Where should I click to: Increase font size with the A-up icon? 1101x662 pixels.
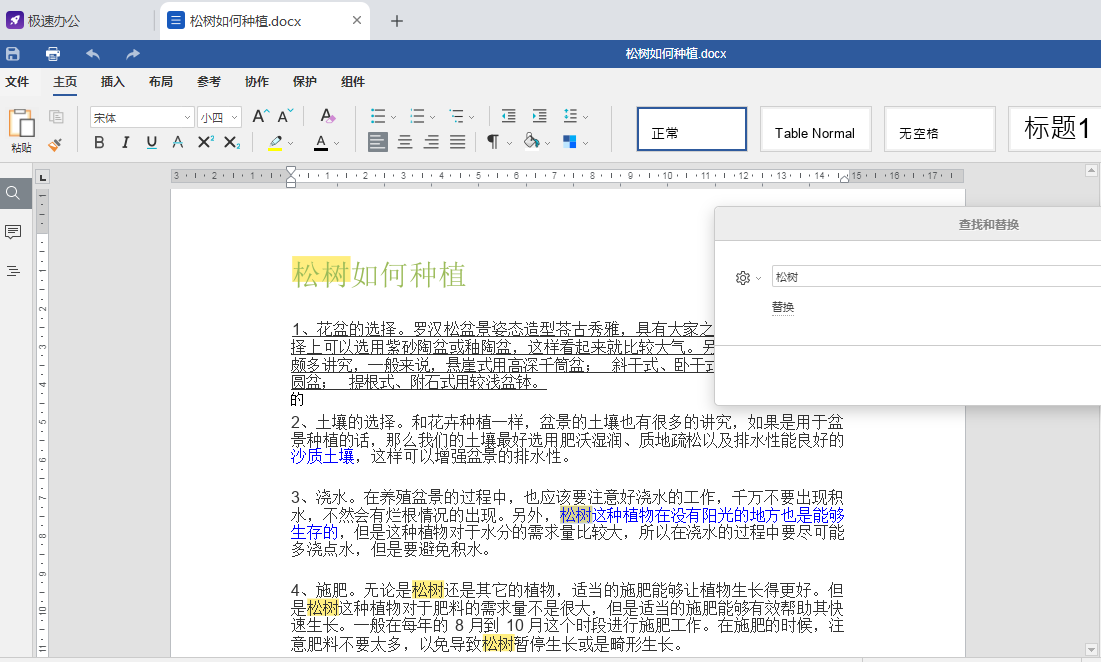(261, 117)
